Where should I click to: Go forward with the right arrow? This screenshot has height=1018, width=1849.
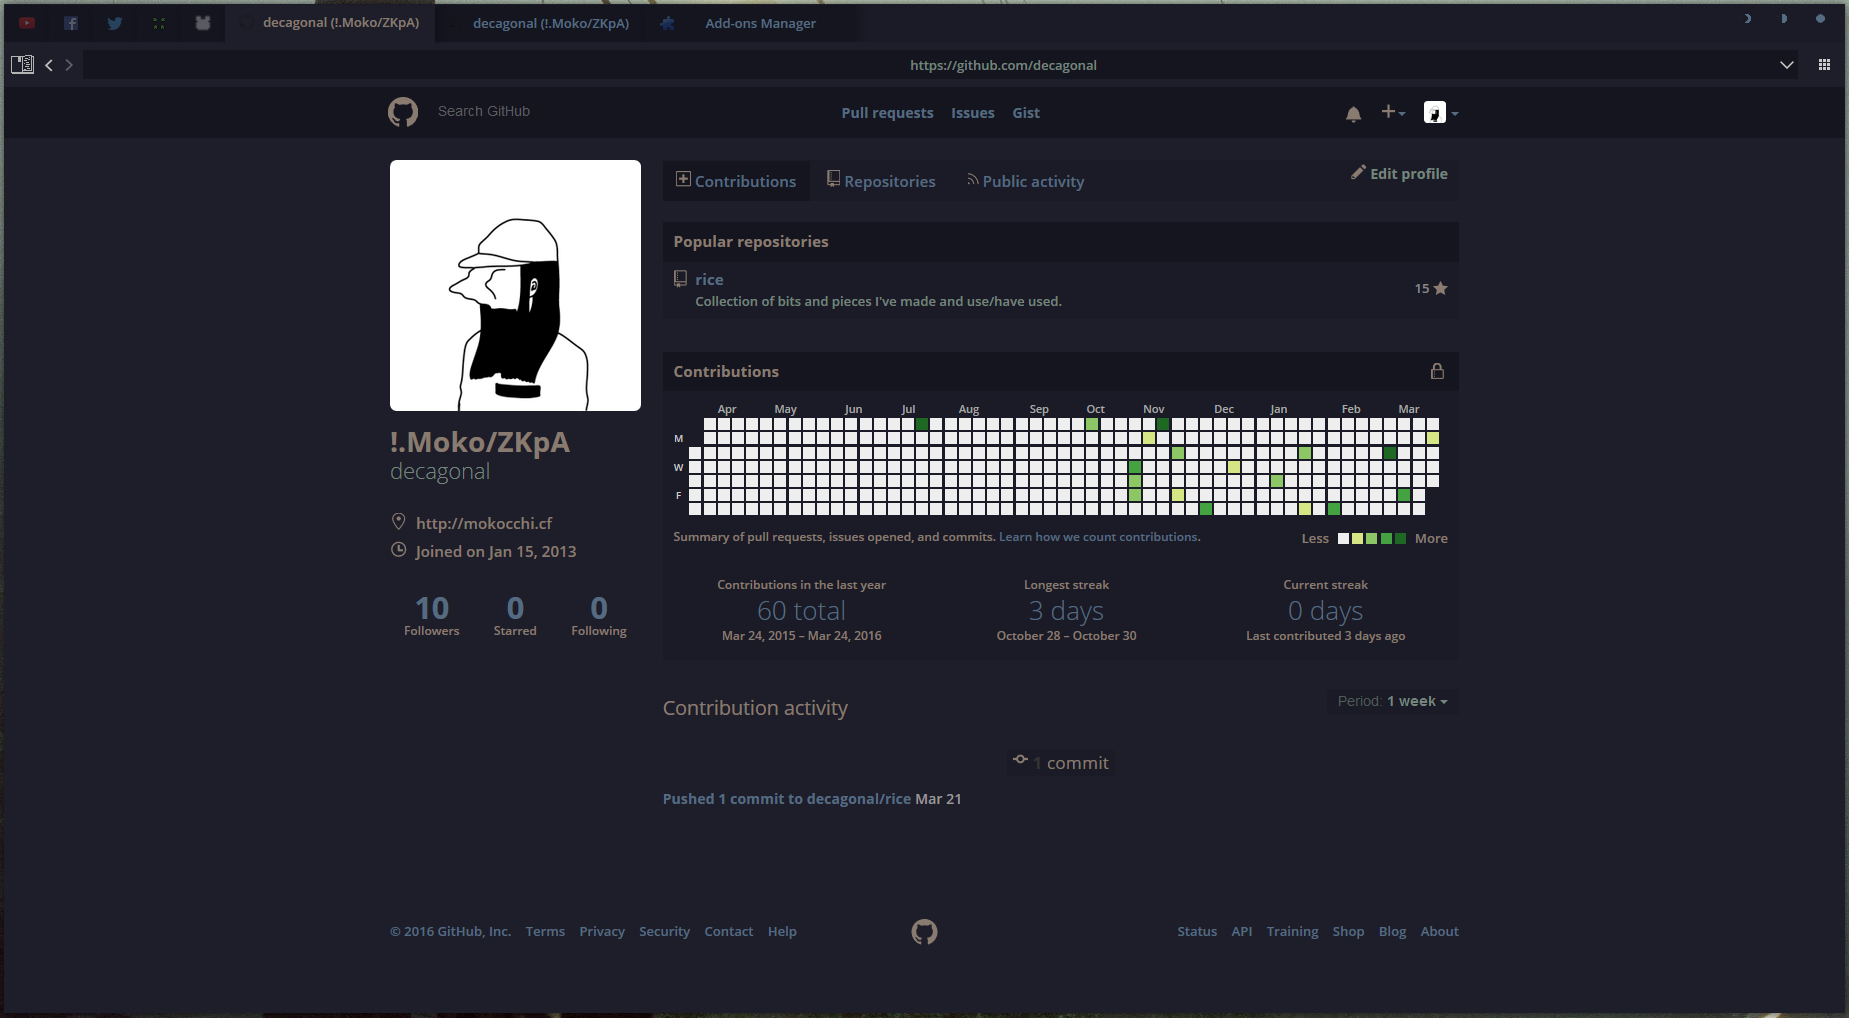coord(69,65)
